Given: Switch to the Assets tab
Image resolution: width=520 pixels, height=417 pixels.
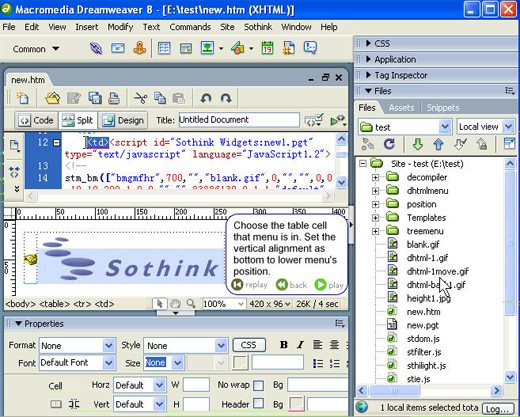Looking at the screenshot, I should (401, 108).
